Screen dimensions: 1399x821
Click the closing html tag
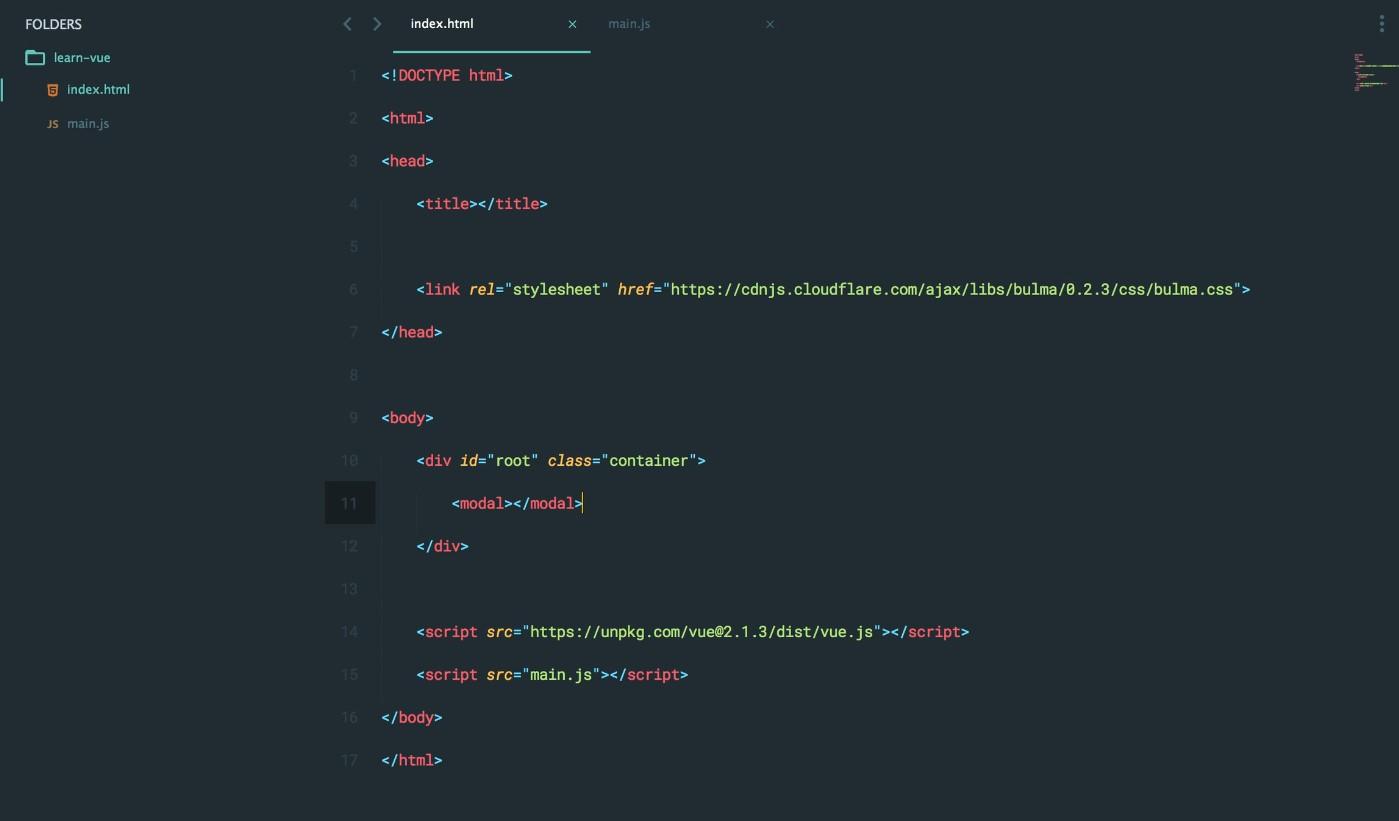412,760
